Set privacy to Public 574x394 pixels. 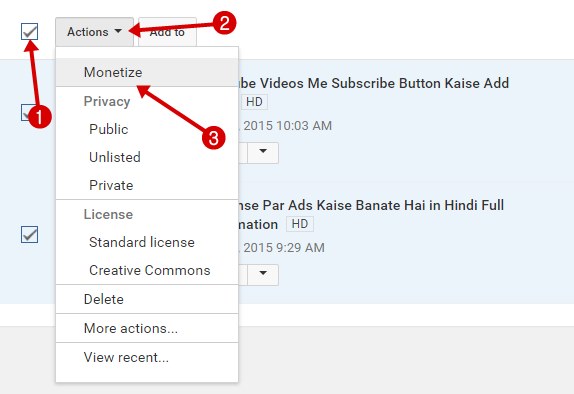click(147, 129)
